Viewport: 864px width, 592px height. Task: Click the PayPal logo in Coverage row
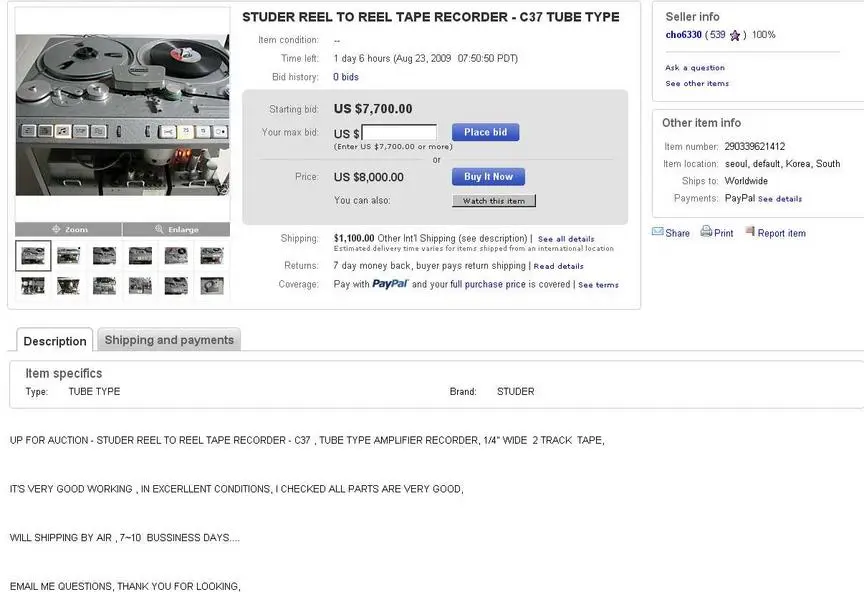pos(390,284)
